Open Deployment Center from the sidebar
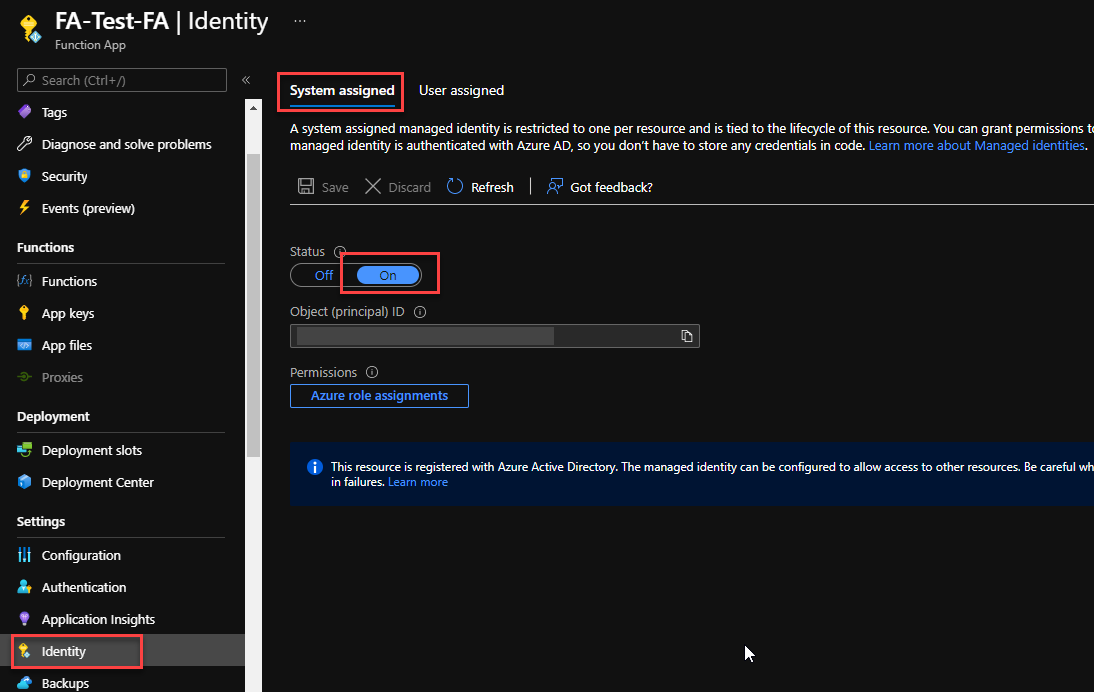Viewport: 1094px width, 692px height. click(97, 482)
